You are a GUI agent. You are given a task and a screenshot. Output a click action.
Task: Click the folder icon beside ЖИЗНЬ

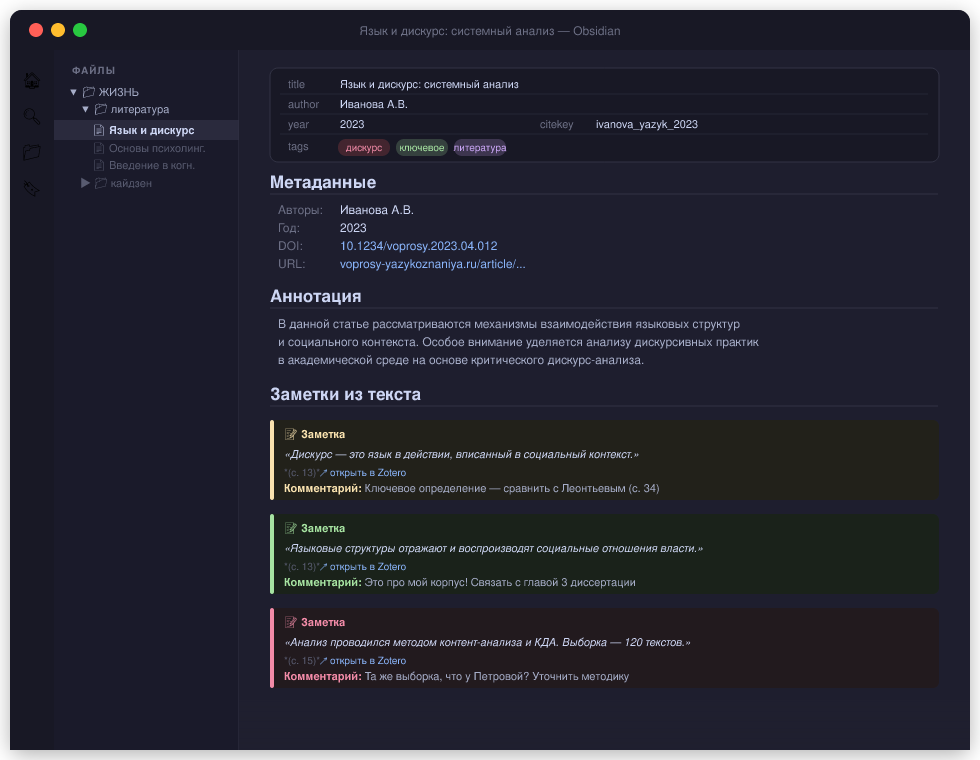tap(89, 92)
